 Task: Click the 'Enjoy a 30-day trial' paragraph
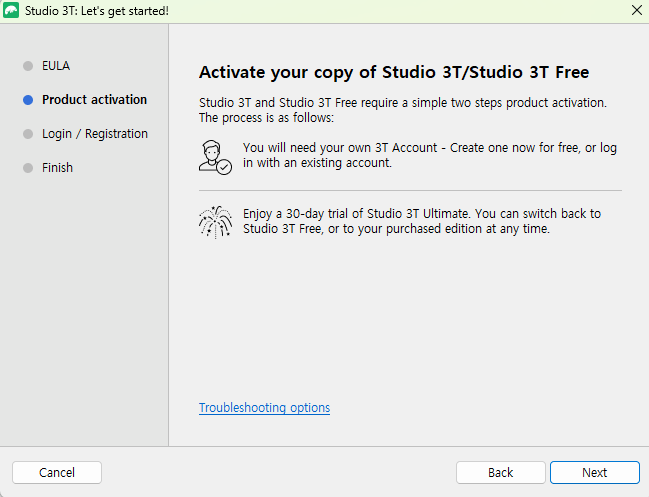(x=422, y=221)
